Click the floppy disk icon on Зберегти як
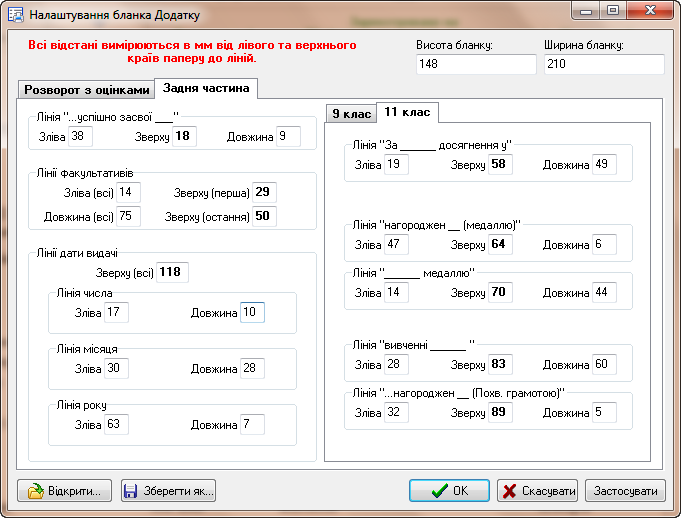681x518 pixels. pyautogui.click(x=132, y=491)
